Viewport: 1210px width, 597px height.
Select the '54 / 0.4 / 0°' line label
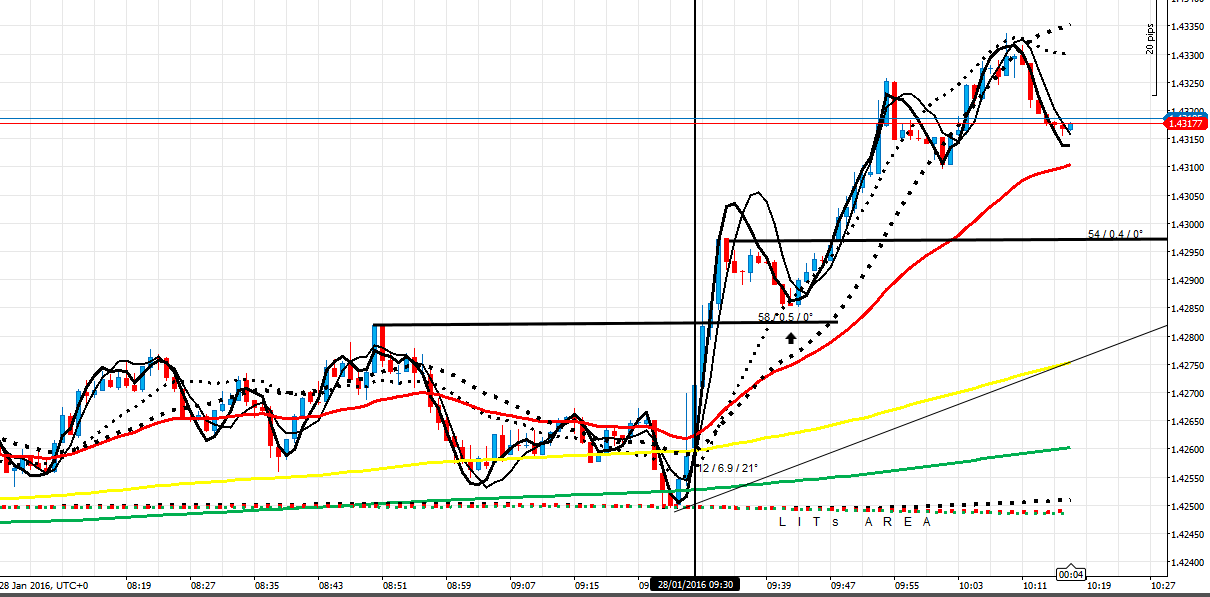1114,234
